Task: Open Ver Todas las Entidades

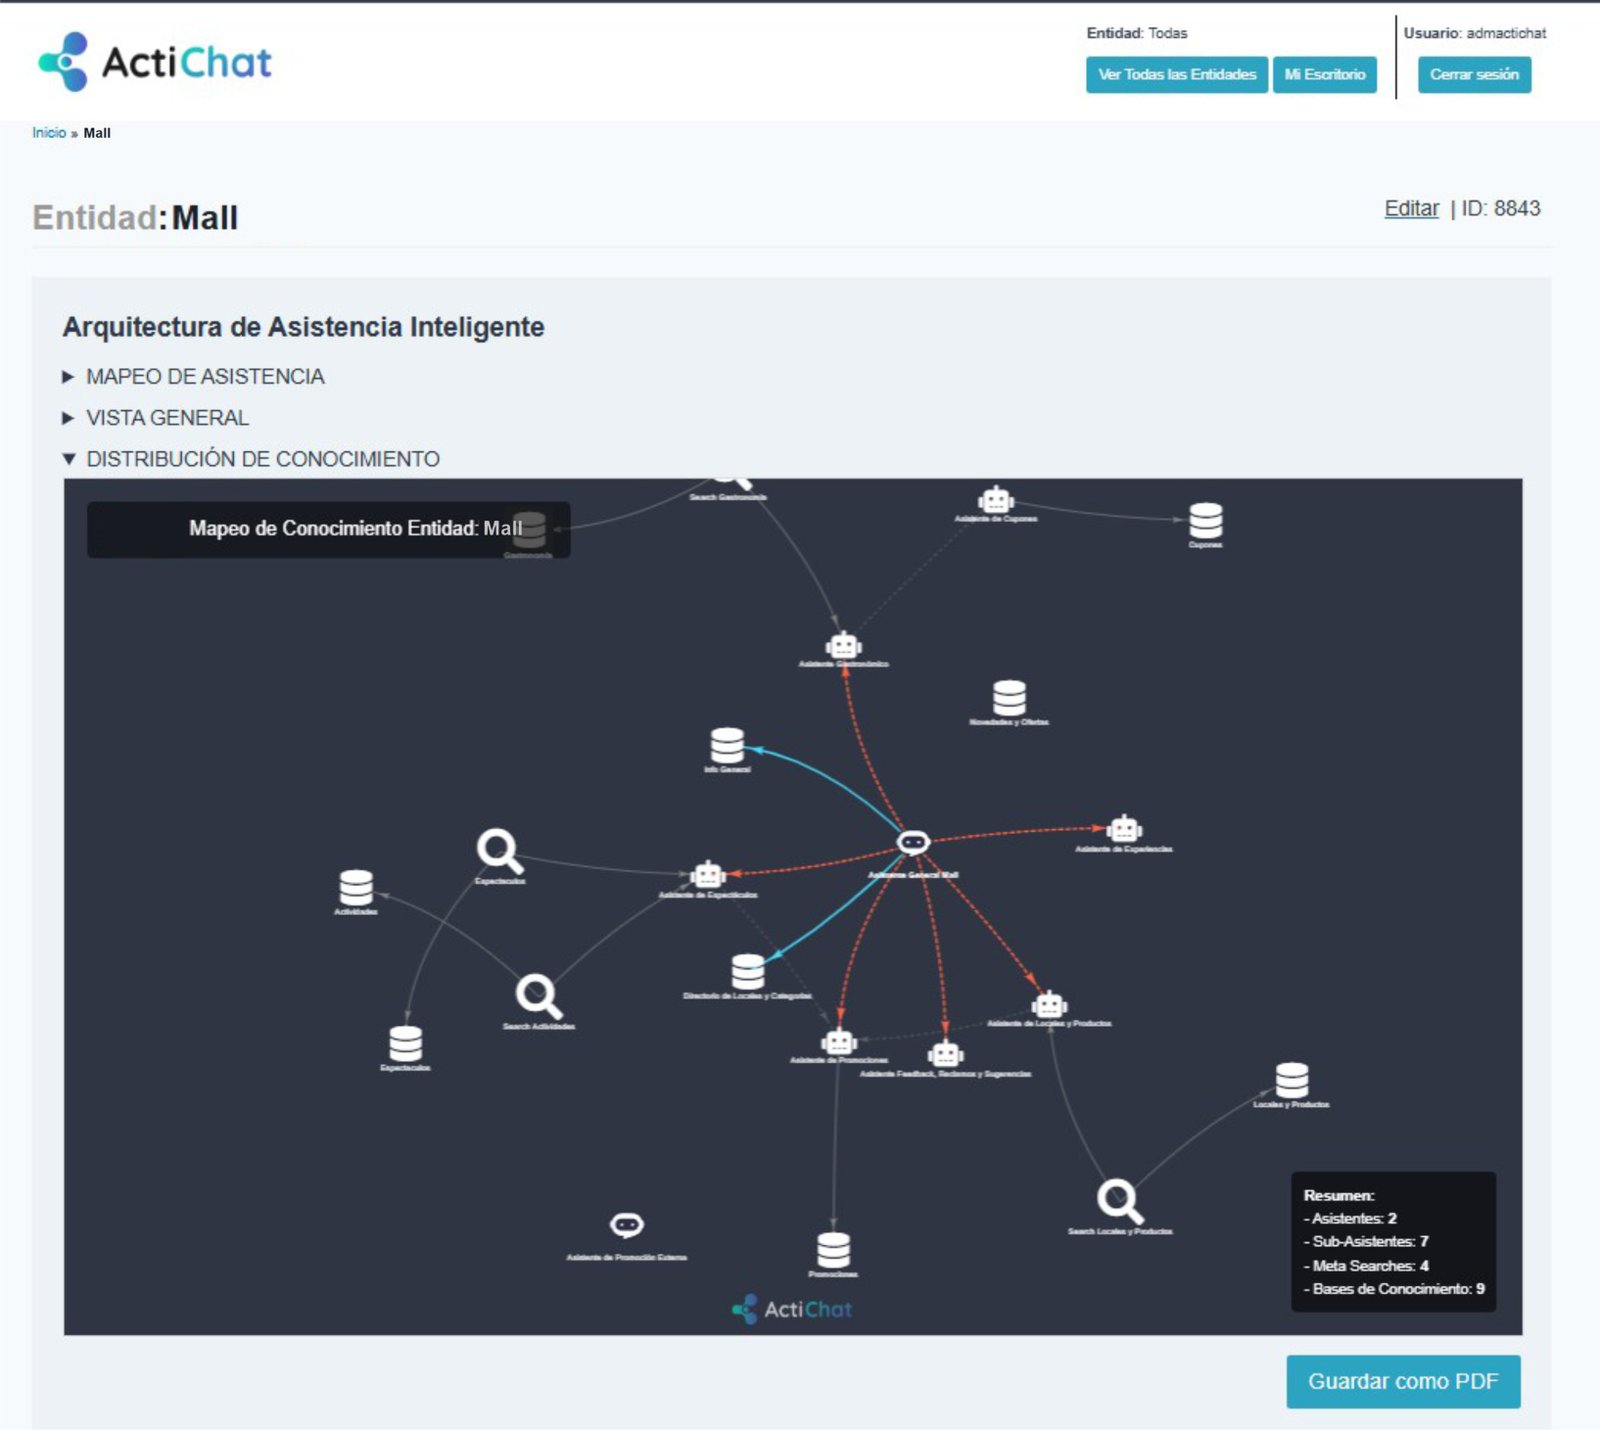Action: point(1177,75)
